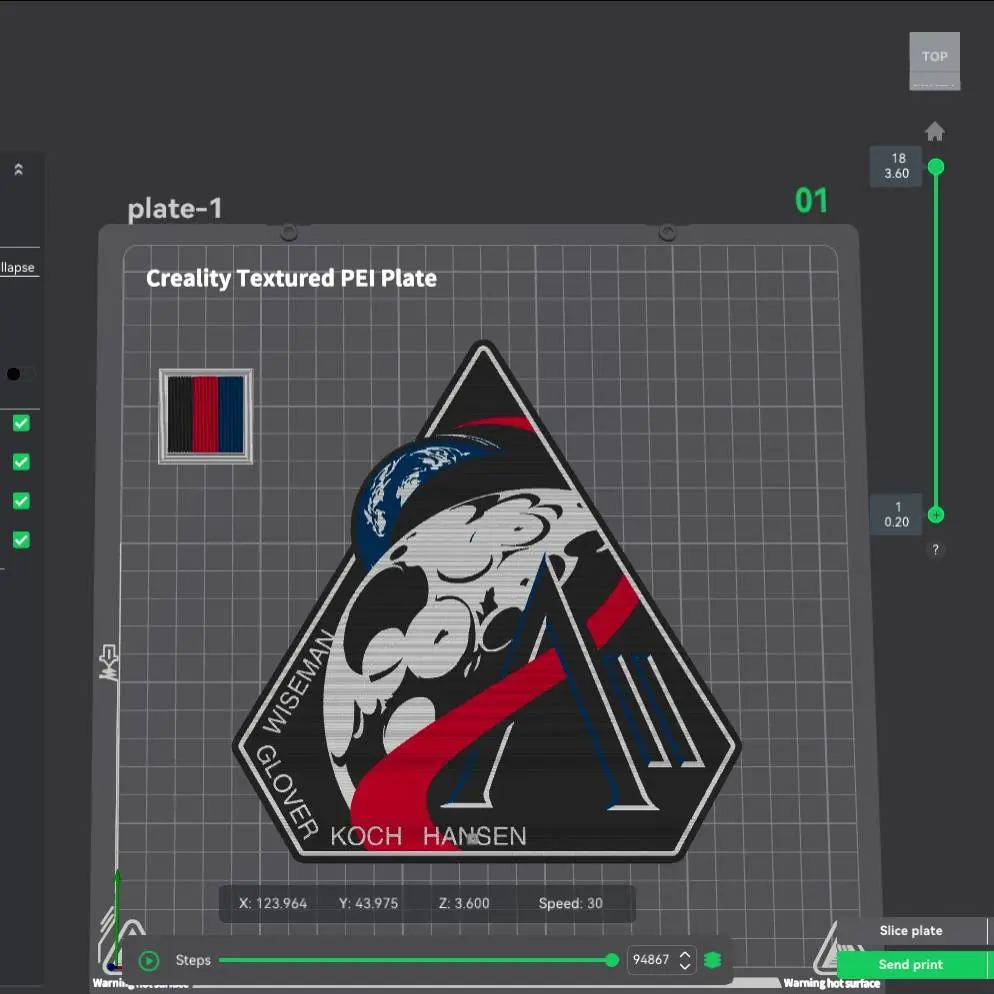Collapse the left panel with double chevron
Screen dimensions: 994x994
pos(18,169)
